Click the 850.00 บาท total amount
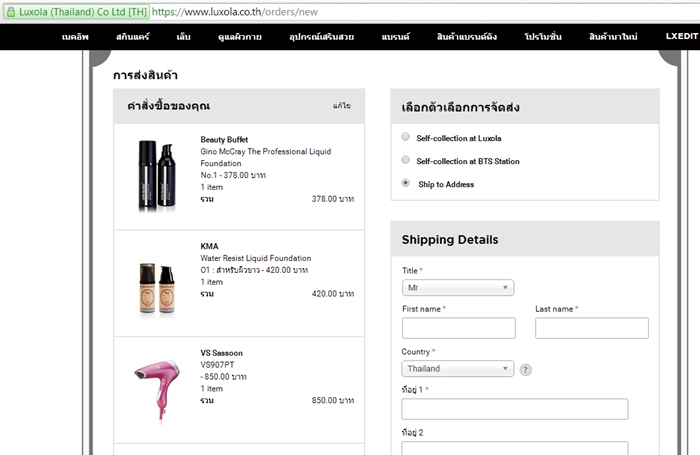 coord(333,401)
